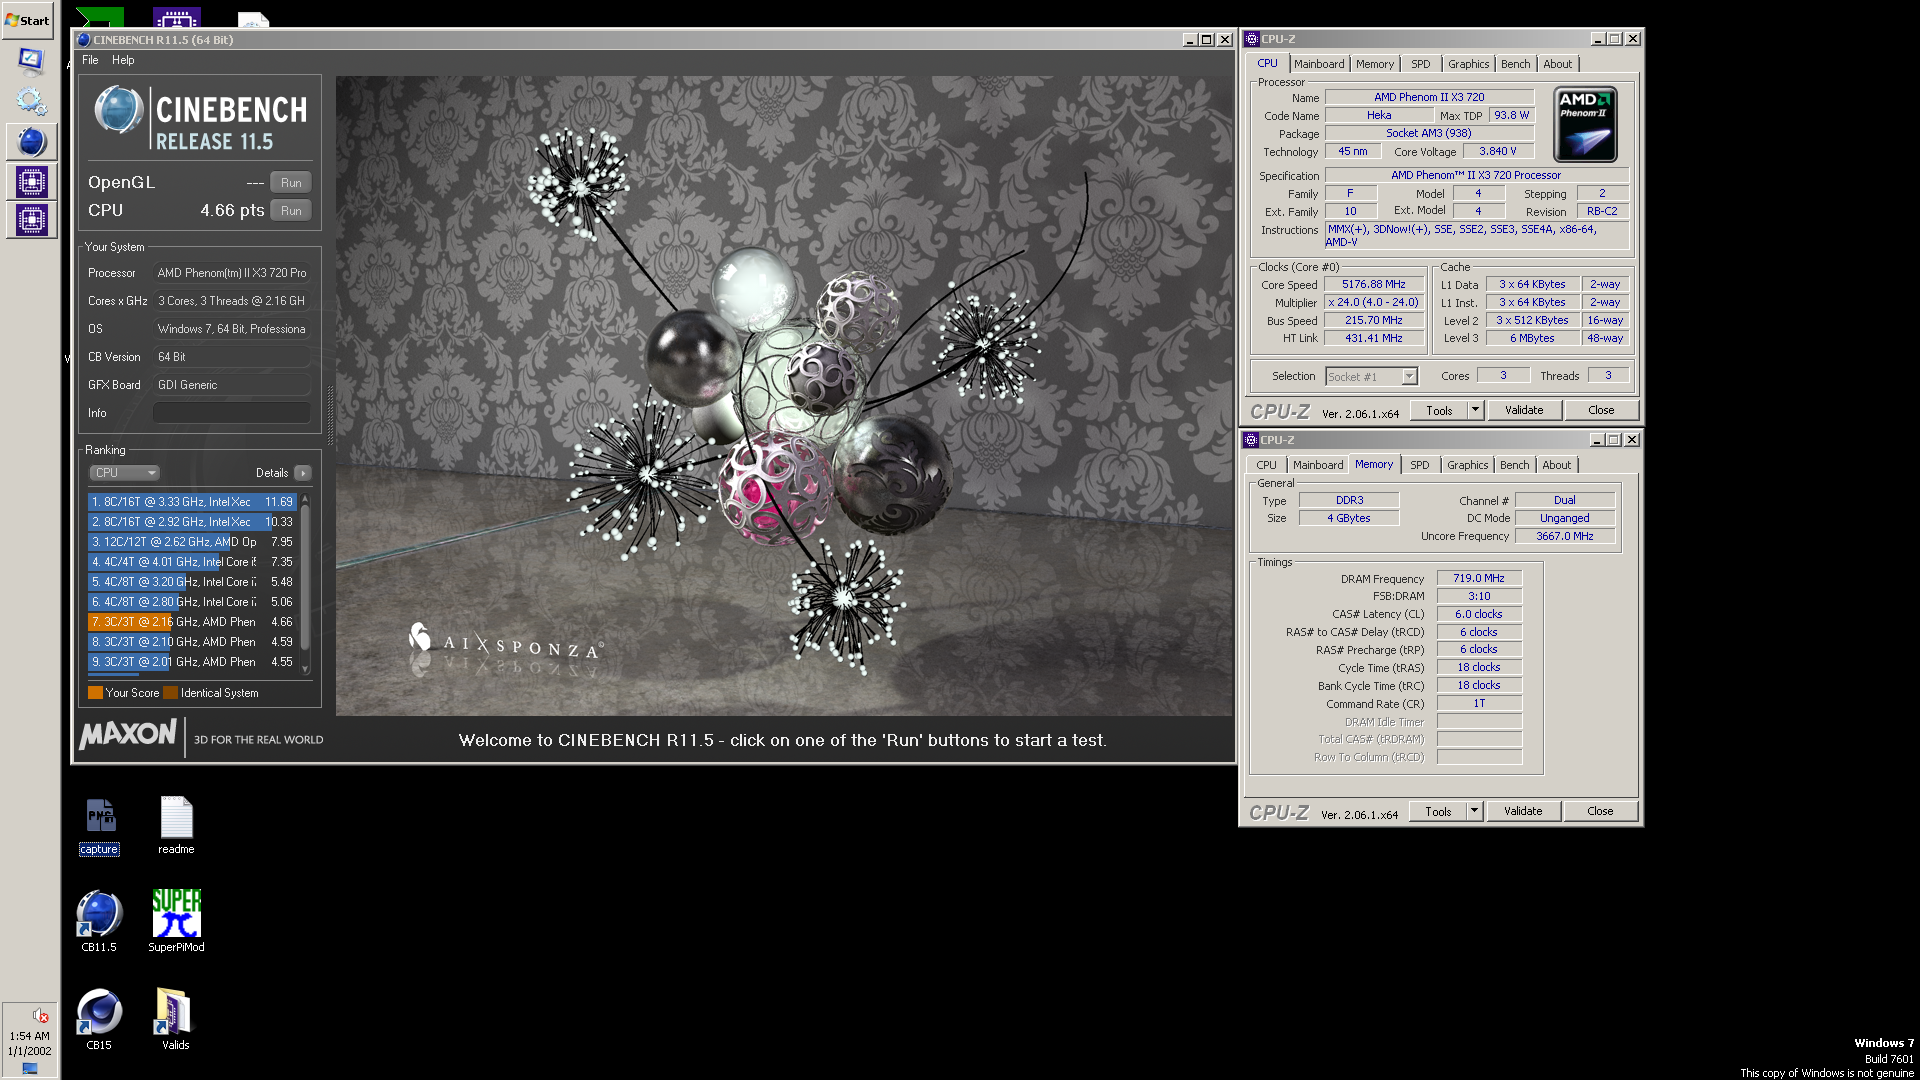Click Validate in bottom CPU-Z window
1920x1080 pixels.
(1523, 811)
